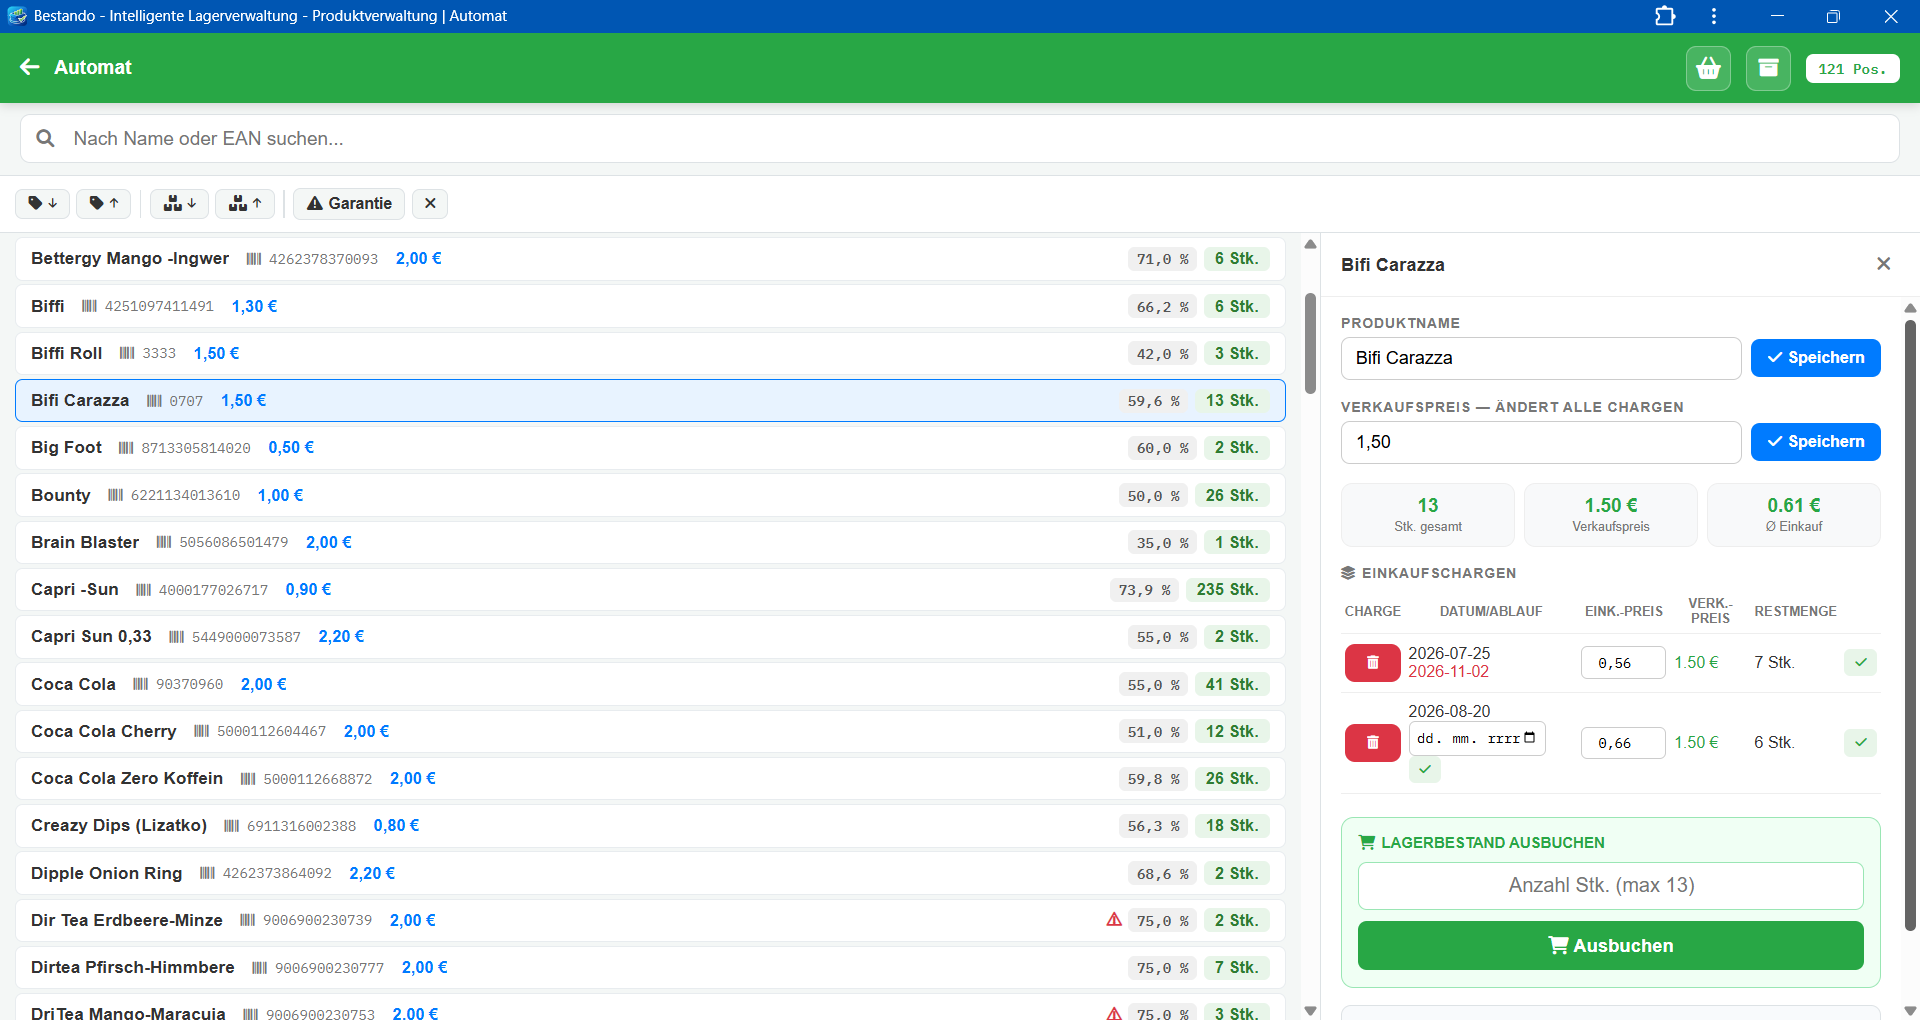This screenshot has width=1920, height=1020.
Task: Click the 73,9 % margin badge
Action: (x=1144, y=590)
